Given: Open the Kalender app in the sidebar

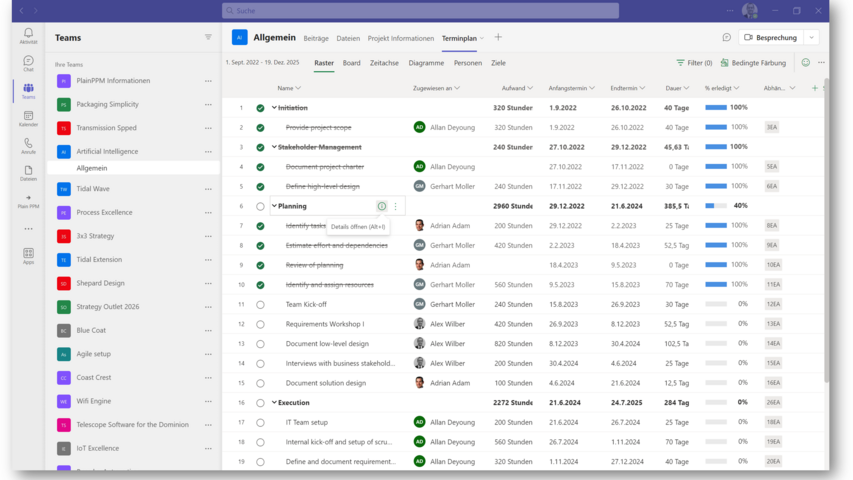Looking at the screenshot, I should click(28, 116).
